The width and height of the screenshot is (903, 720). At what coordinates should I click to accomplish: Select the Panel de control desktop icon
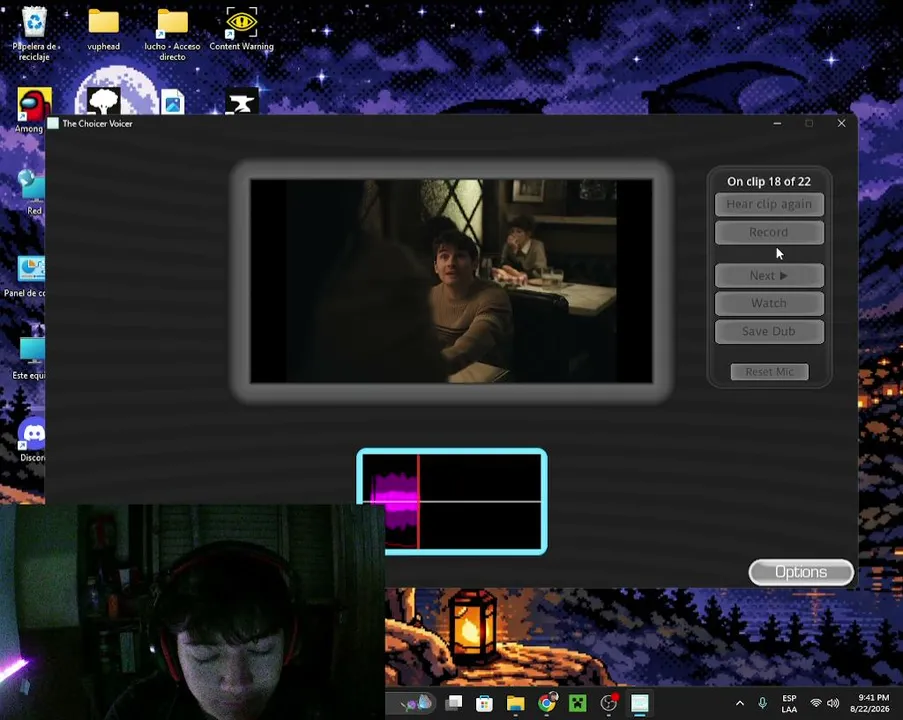(25, 276)
